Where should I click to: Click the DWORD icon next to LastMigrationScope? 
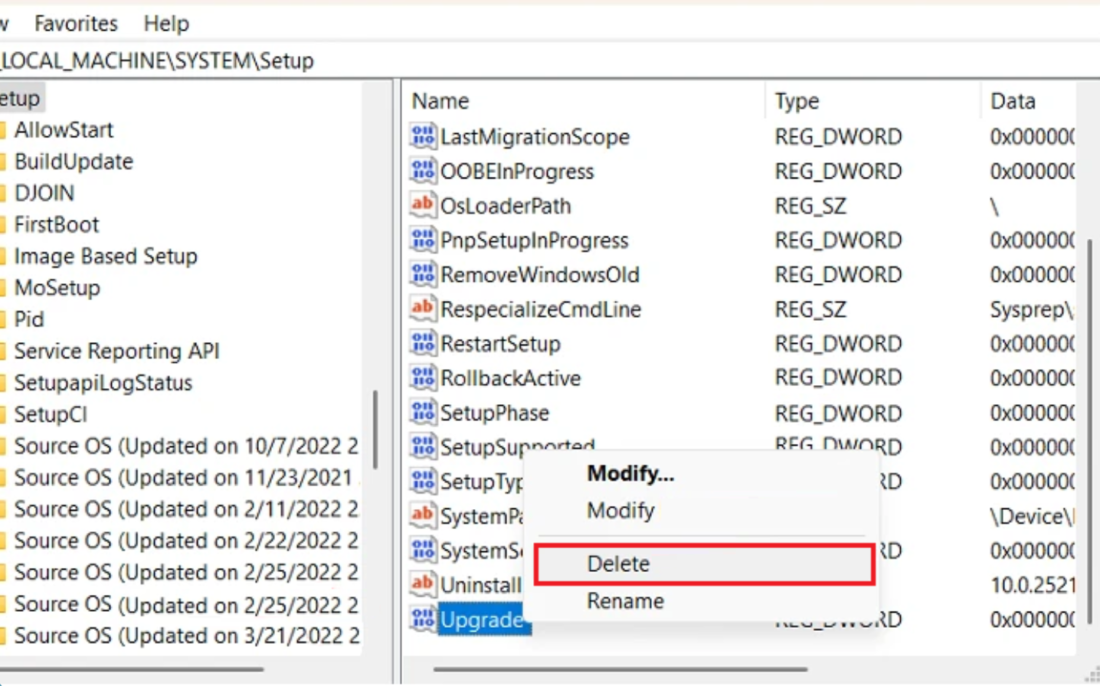pos(421,137)
